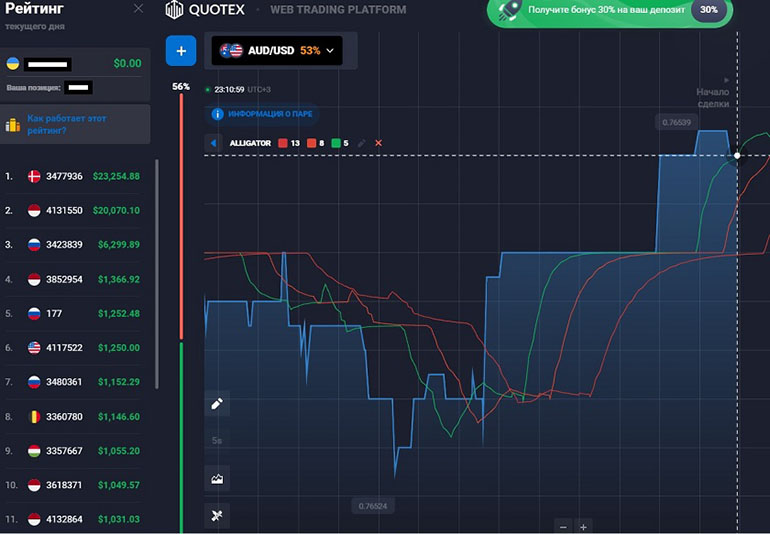Click the trophy podium icon

13,125
